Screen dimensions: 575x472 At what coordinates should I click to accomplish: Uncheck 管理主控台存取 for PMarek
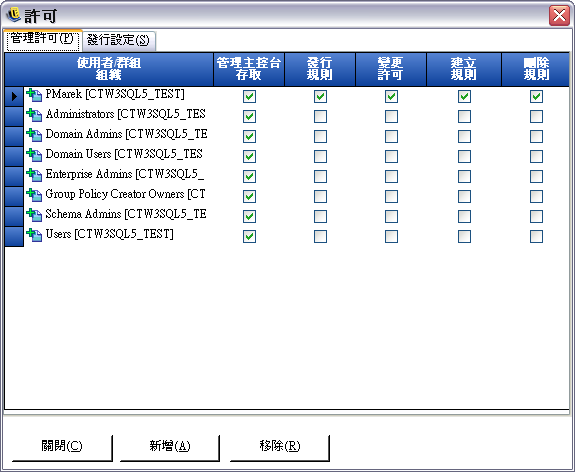249,96
